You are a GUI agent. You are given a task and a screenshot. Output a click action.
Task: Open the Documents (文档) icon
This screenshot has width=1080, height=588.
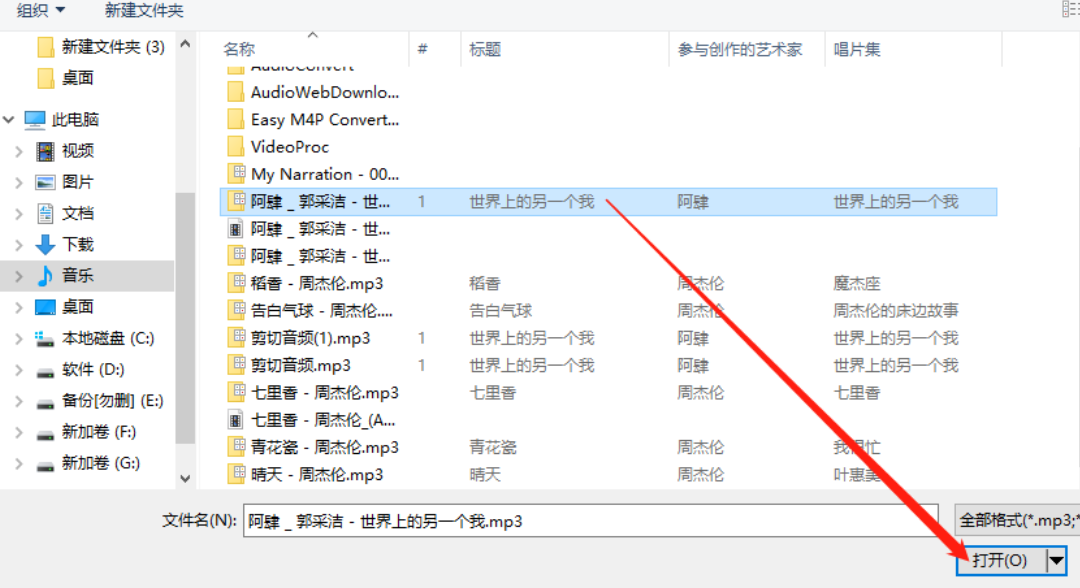pyautogui.click(x=45, y=213)
